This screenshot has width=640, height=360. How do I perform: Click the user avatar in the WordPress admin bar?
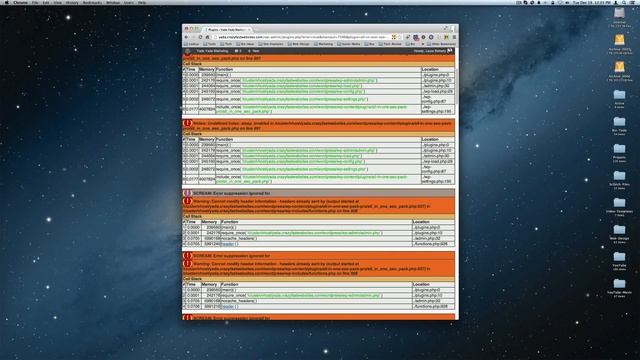click(449, 51)
